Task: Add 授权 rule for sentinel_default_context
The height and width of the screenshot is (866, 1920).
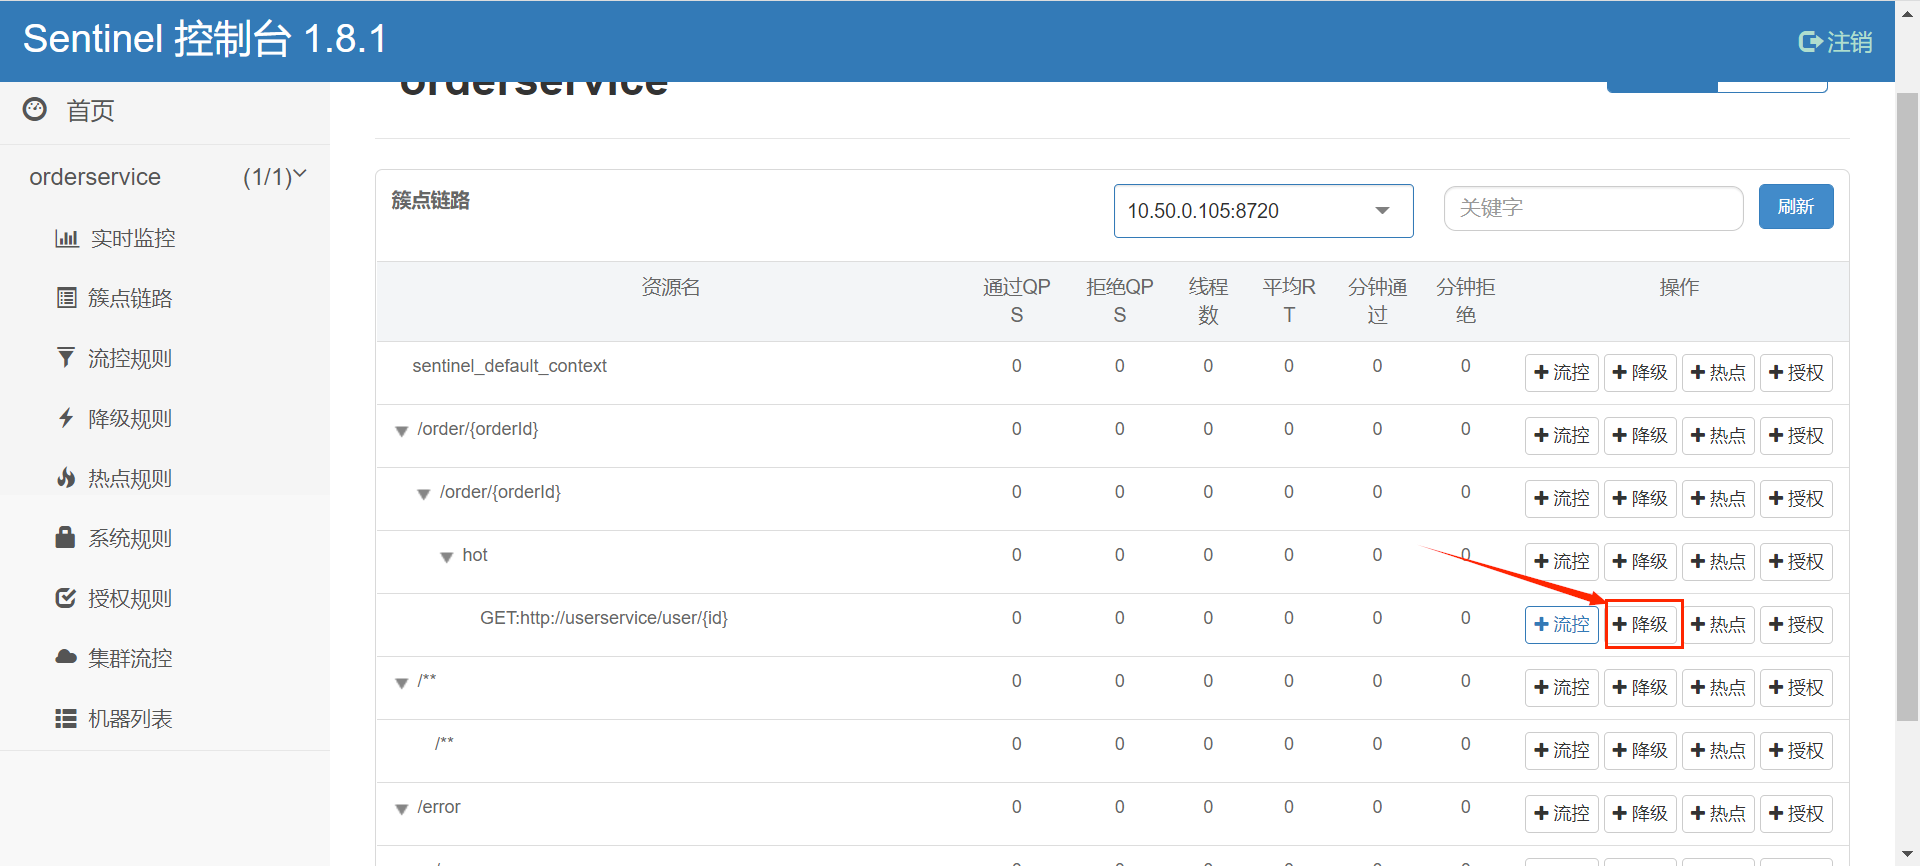Action: coord(1796,372)
